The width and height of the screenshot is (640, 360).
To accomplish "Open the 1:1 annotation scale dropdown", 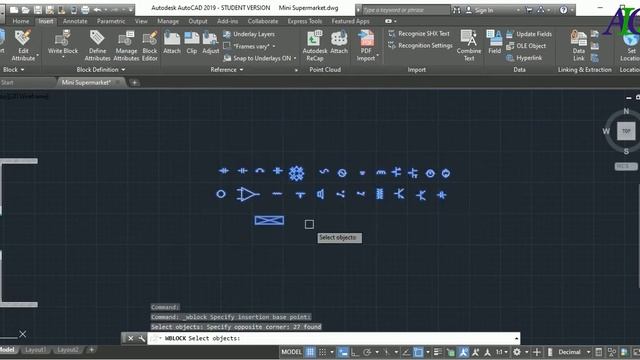I will (502, 352).
